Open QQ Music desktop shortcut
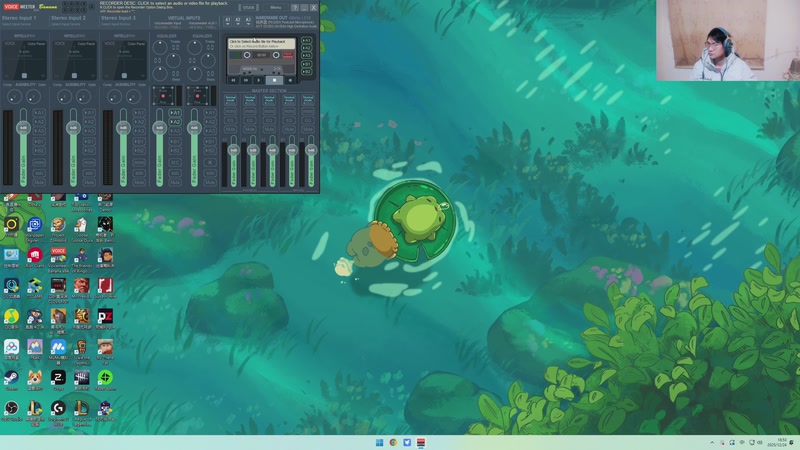 coord(11,319)
